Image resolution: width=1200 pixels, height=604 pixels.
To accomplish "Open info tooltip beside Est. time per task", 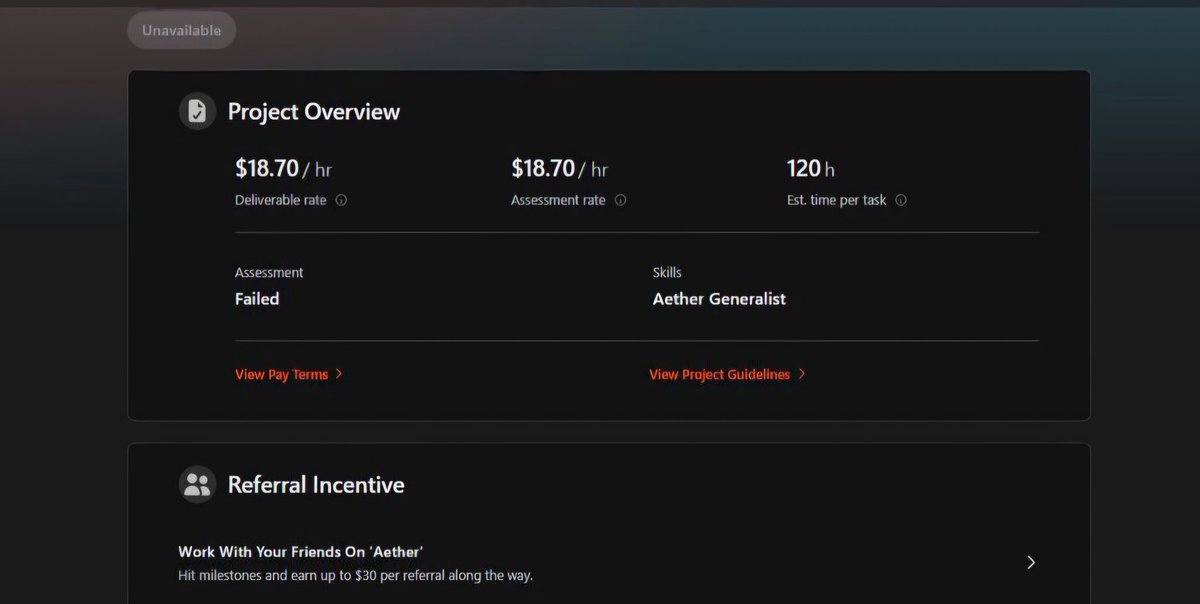I will click(x=901, y=200).
